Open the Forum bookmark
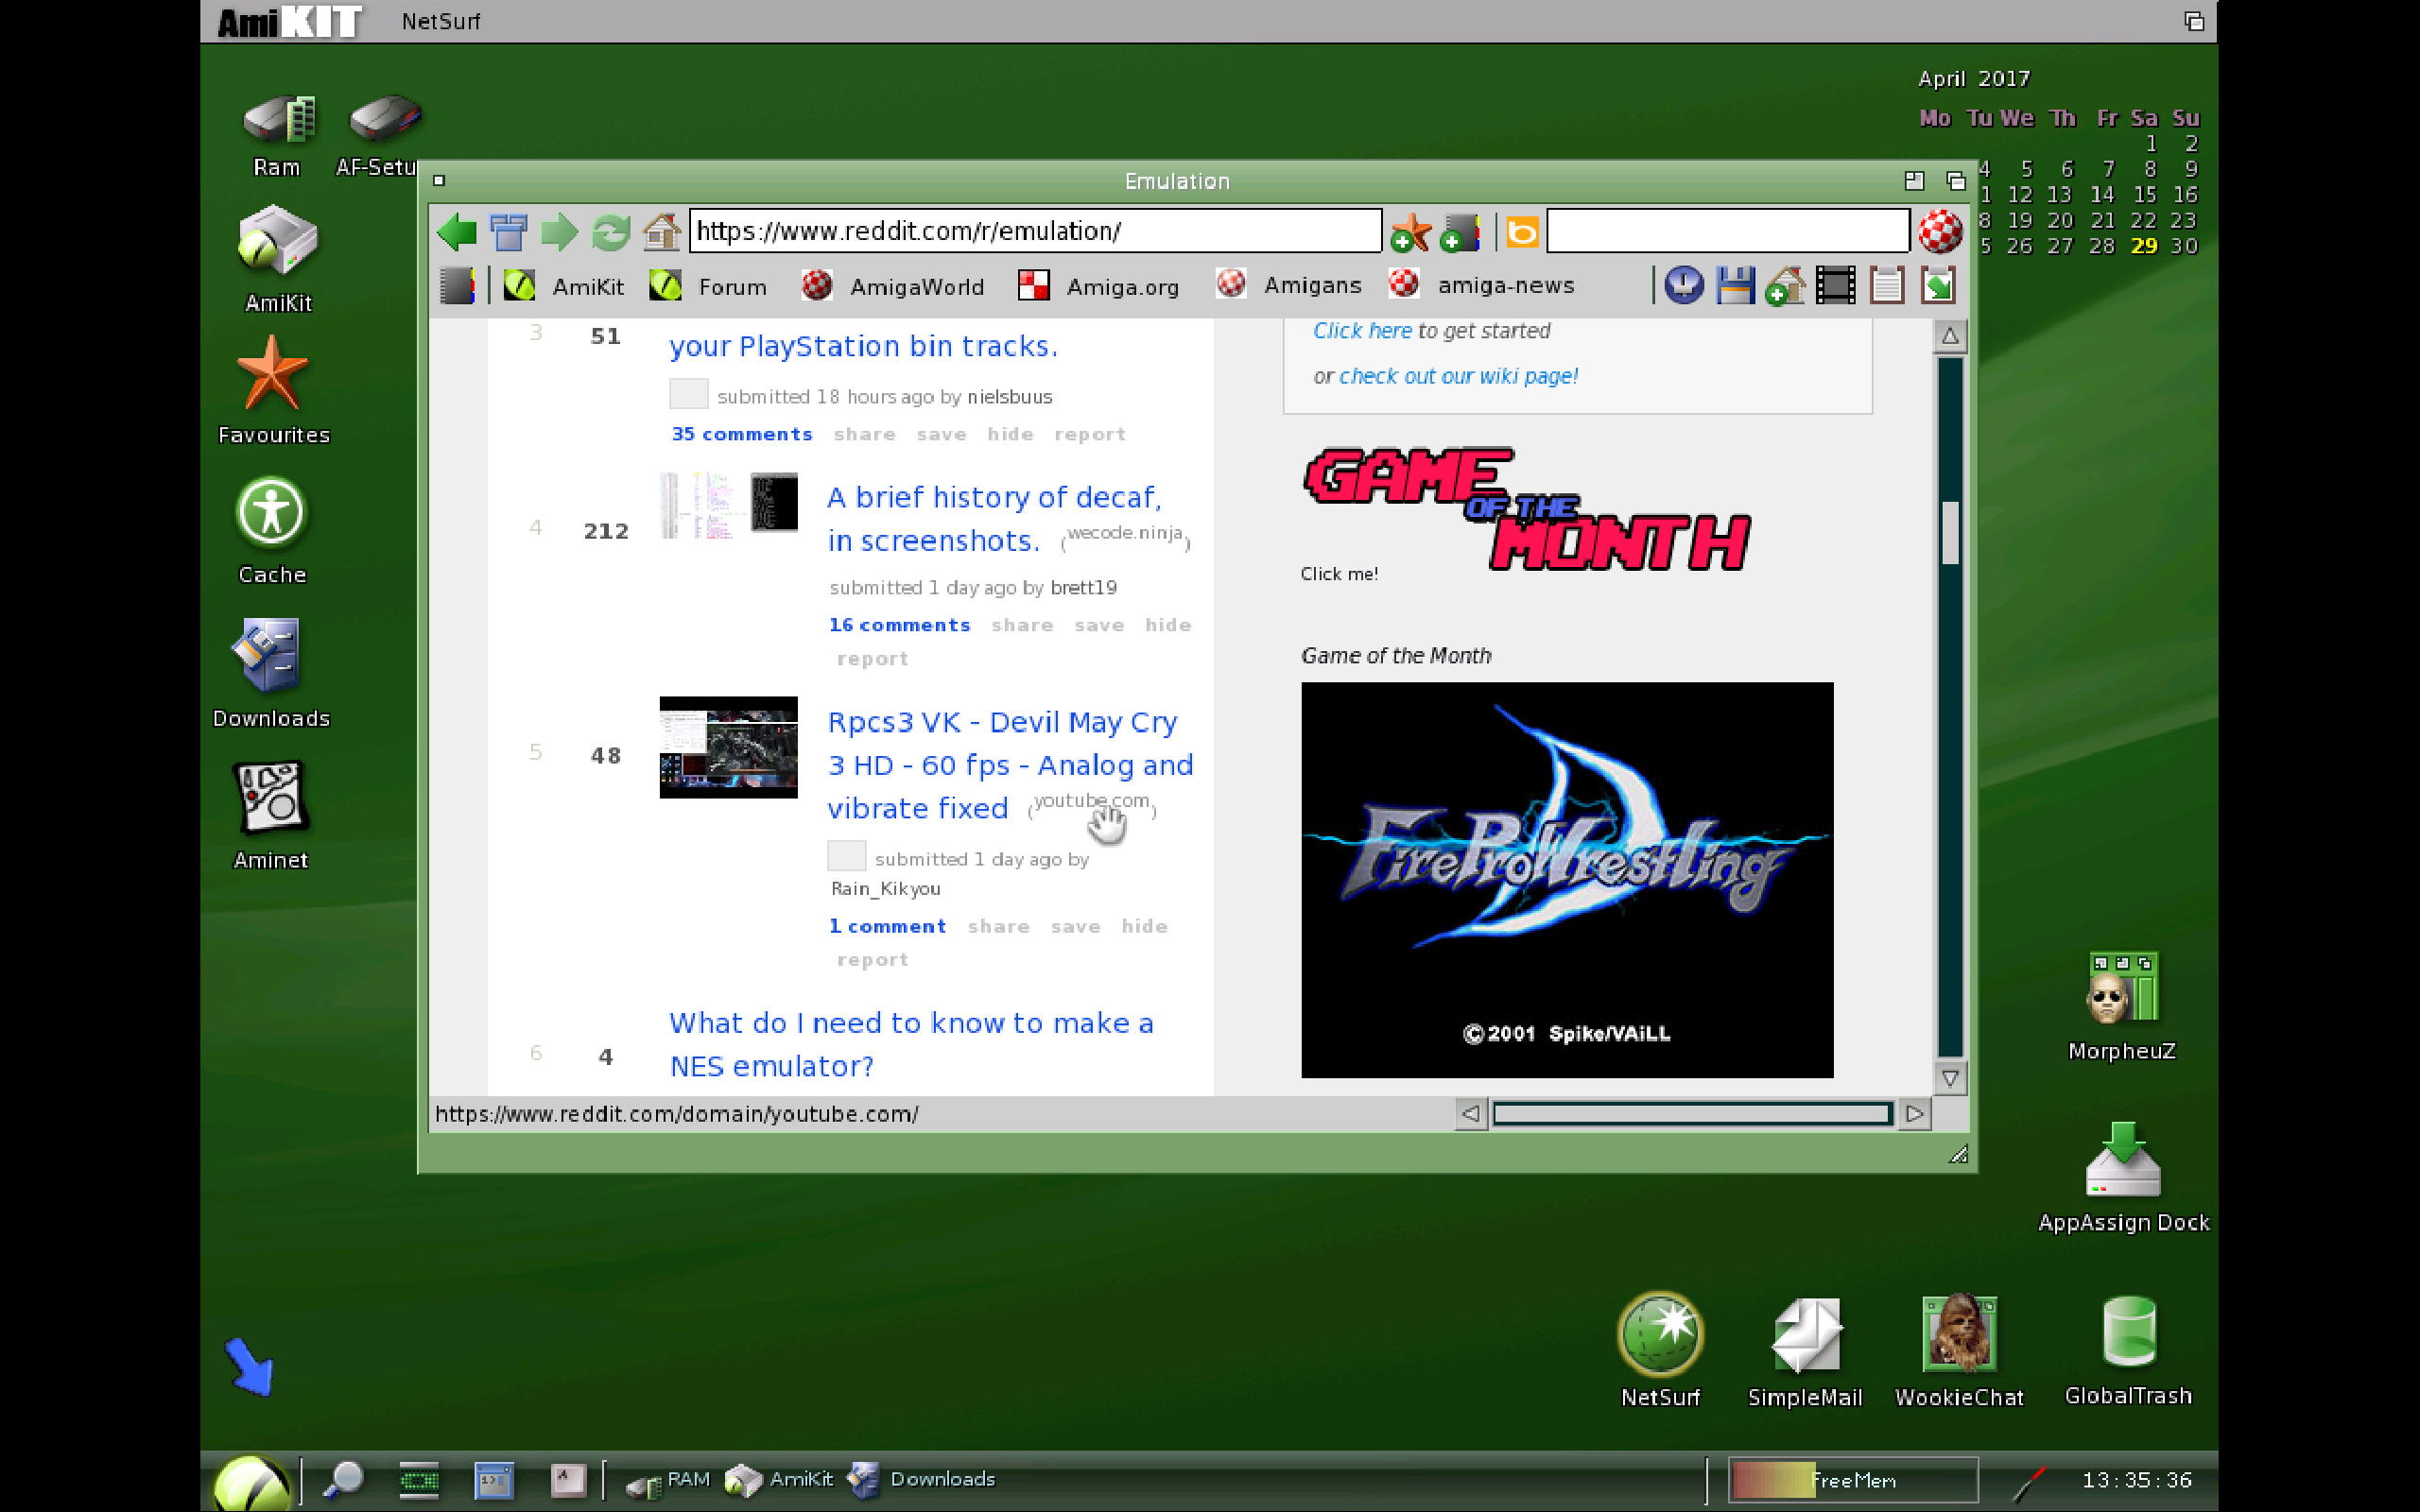Viewport: 2420px width, 1512px height. coord(708,287)
